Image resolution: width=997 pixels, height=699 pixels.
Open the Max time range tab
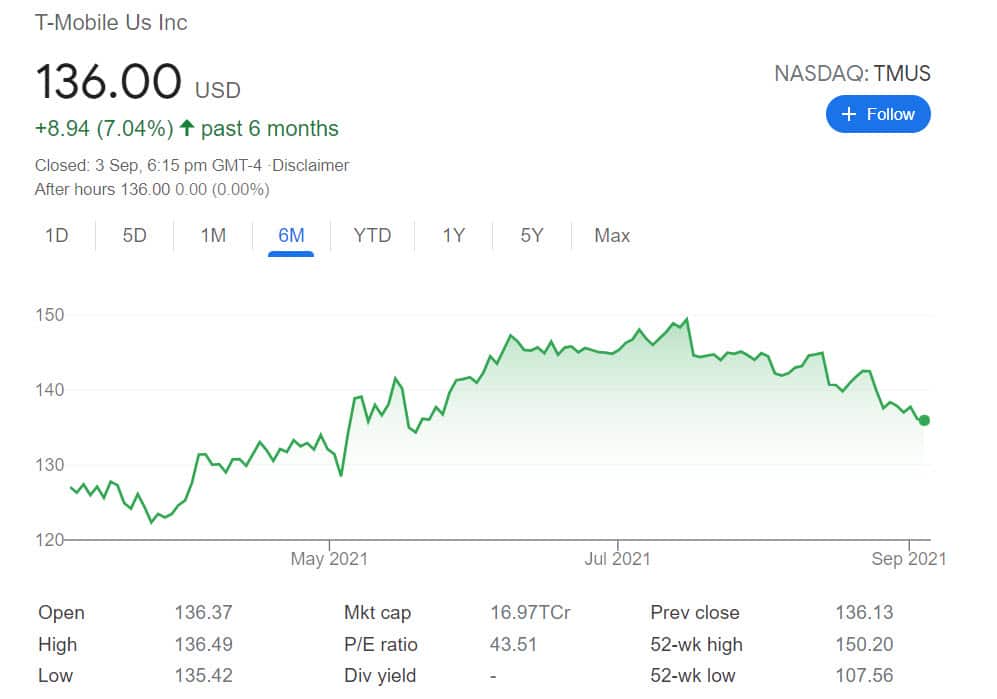point(612,236)
